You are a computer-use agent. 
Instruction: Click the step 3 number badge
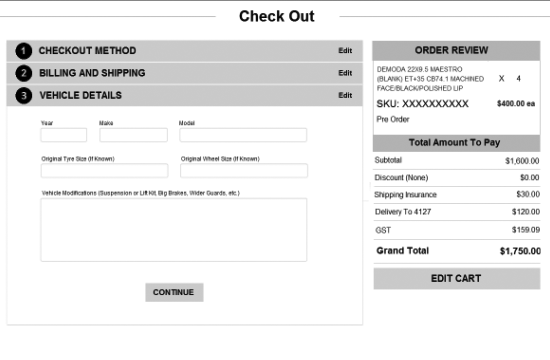(24, 96)
